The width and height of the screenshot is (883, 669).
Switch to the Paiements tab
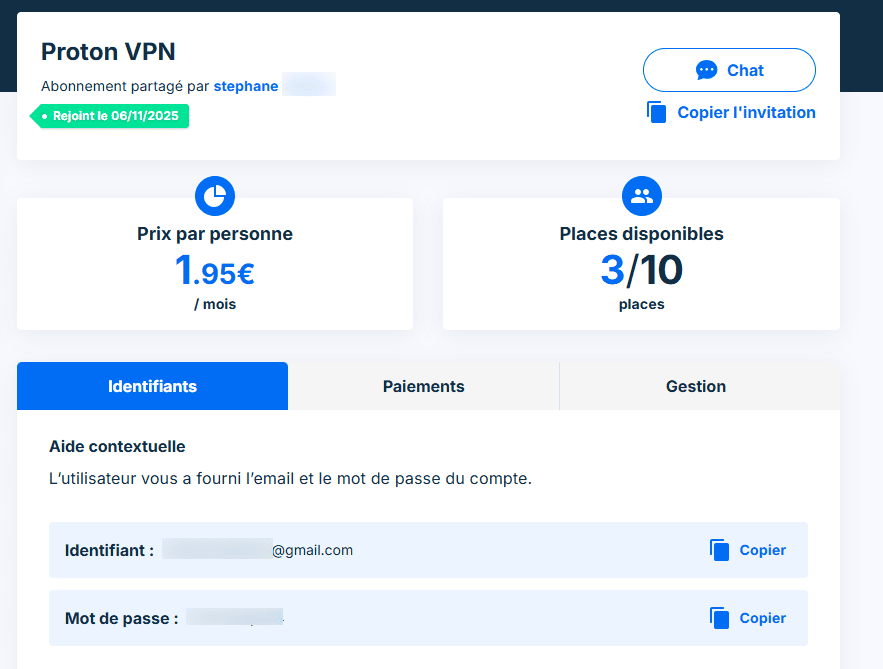click(x=423, y=386)
